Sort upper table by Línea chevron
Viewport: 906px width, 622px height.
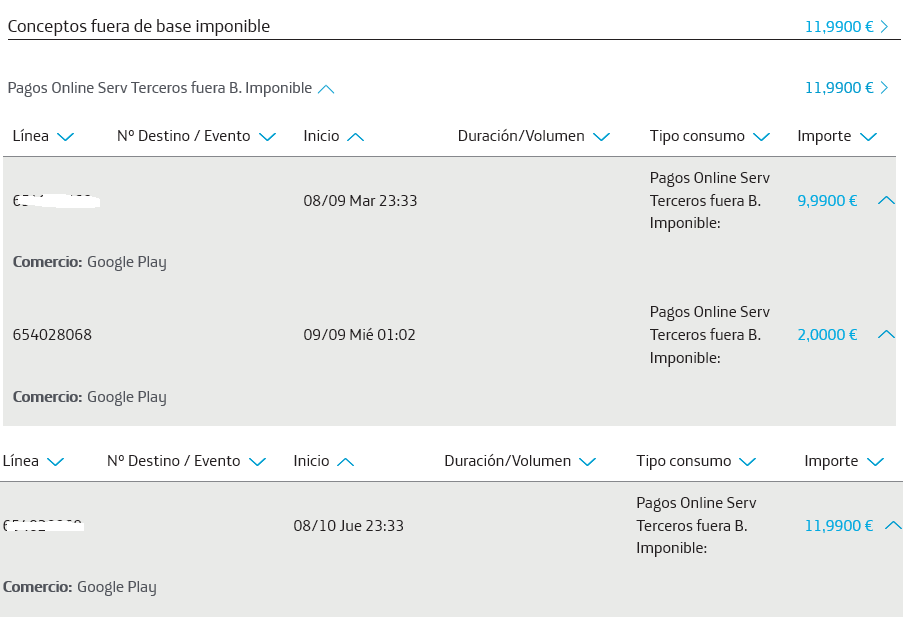point(66,137)
